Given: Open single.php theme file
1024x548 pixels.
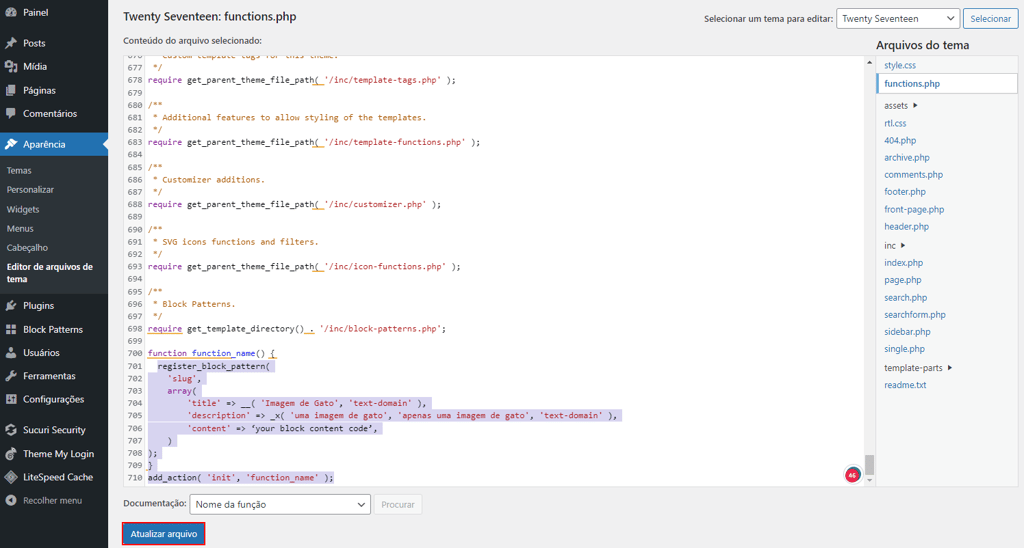Looking at the screenshot, I should tap(904, 349).
